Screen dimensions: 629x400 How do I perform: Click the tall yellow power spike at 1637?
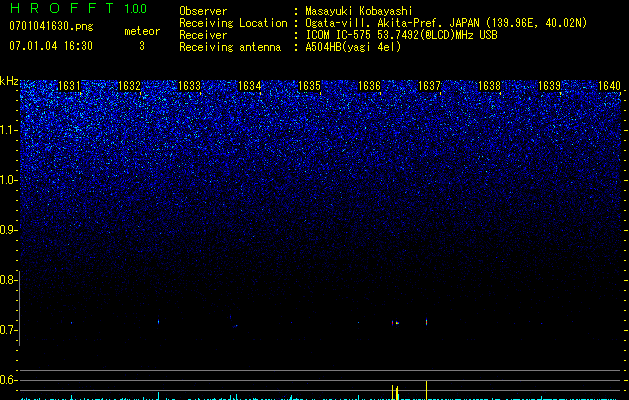(x=426, y=390)
